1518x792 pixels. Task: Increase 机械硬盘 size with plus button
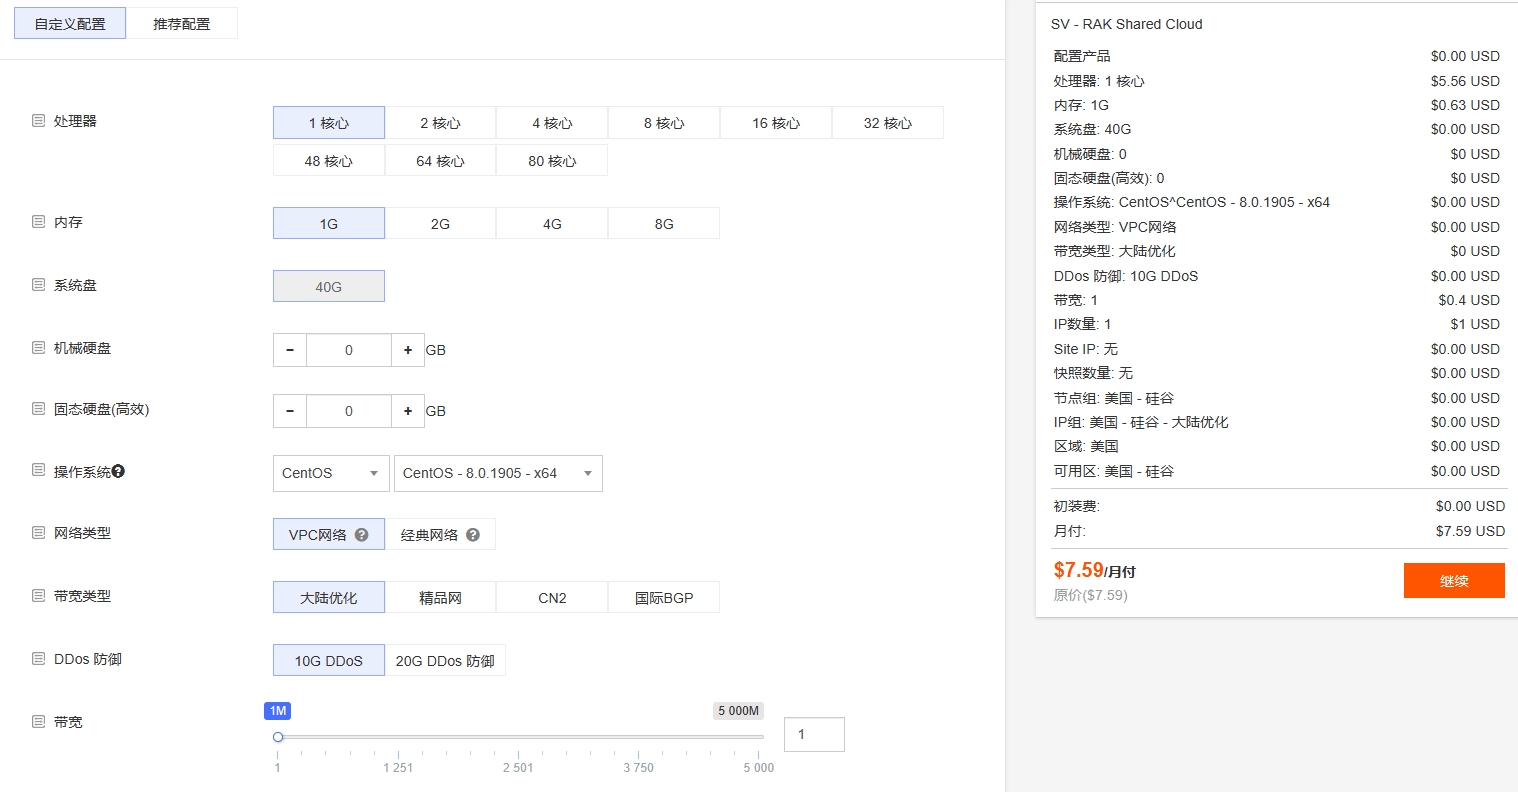pos(408,350)
